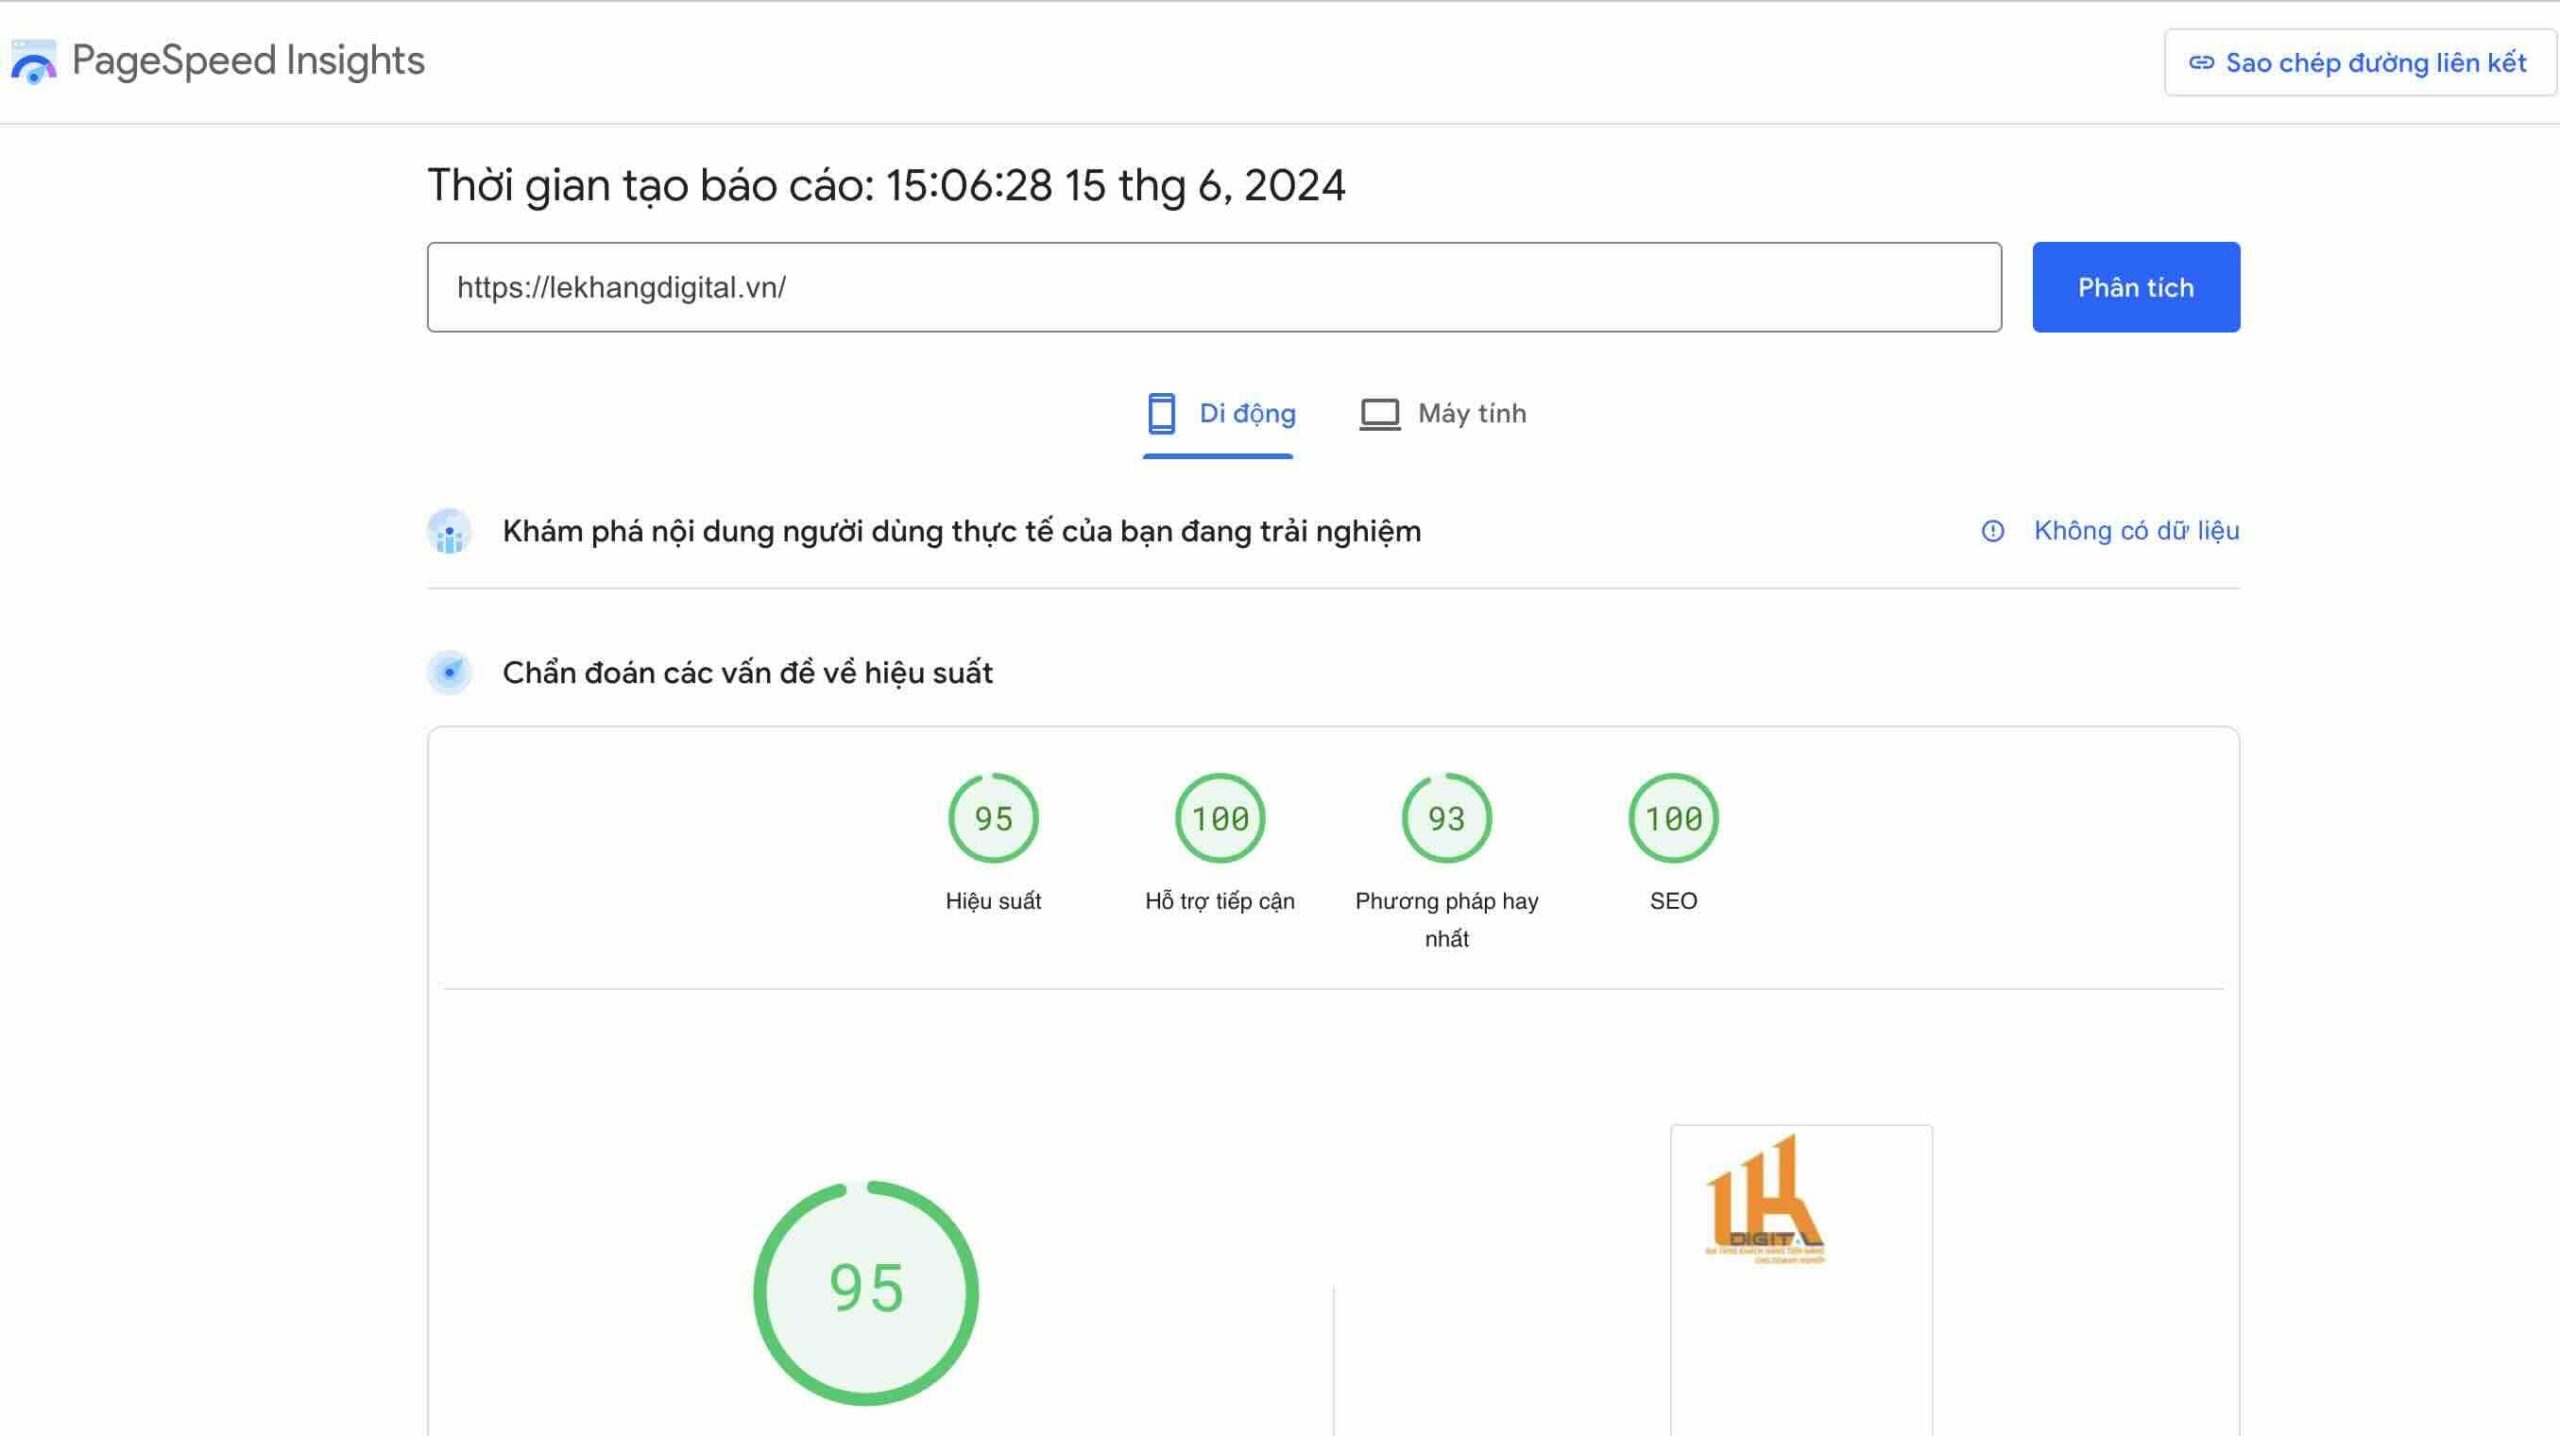Screen dimensions: 2560x1436
Task: Click the Phương pháp hay nhất 93 gauge
Action: [x=1447, y=818]
